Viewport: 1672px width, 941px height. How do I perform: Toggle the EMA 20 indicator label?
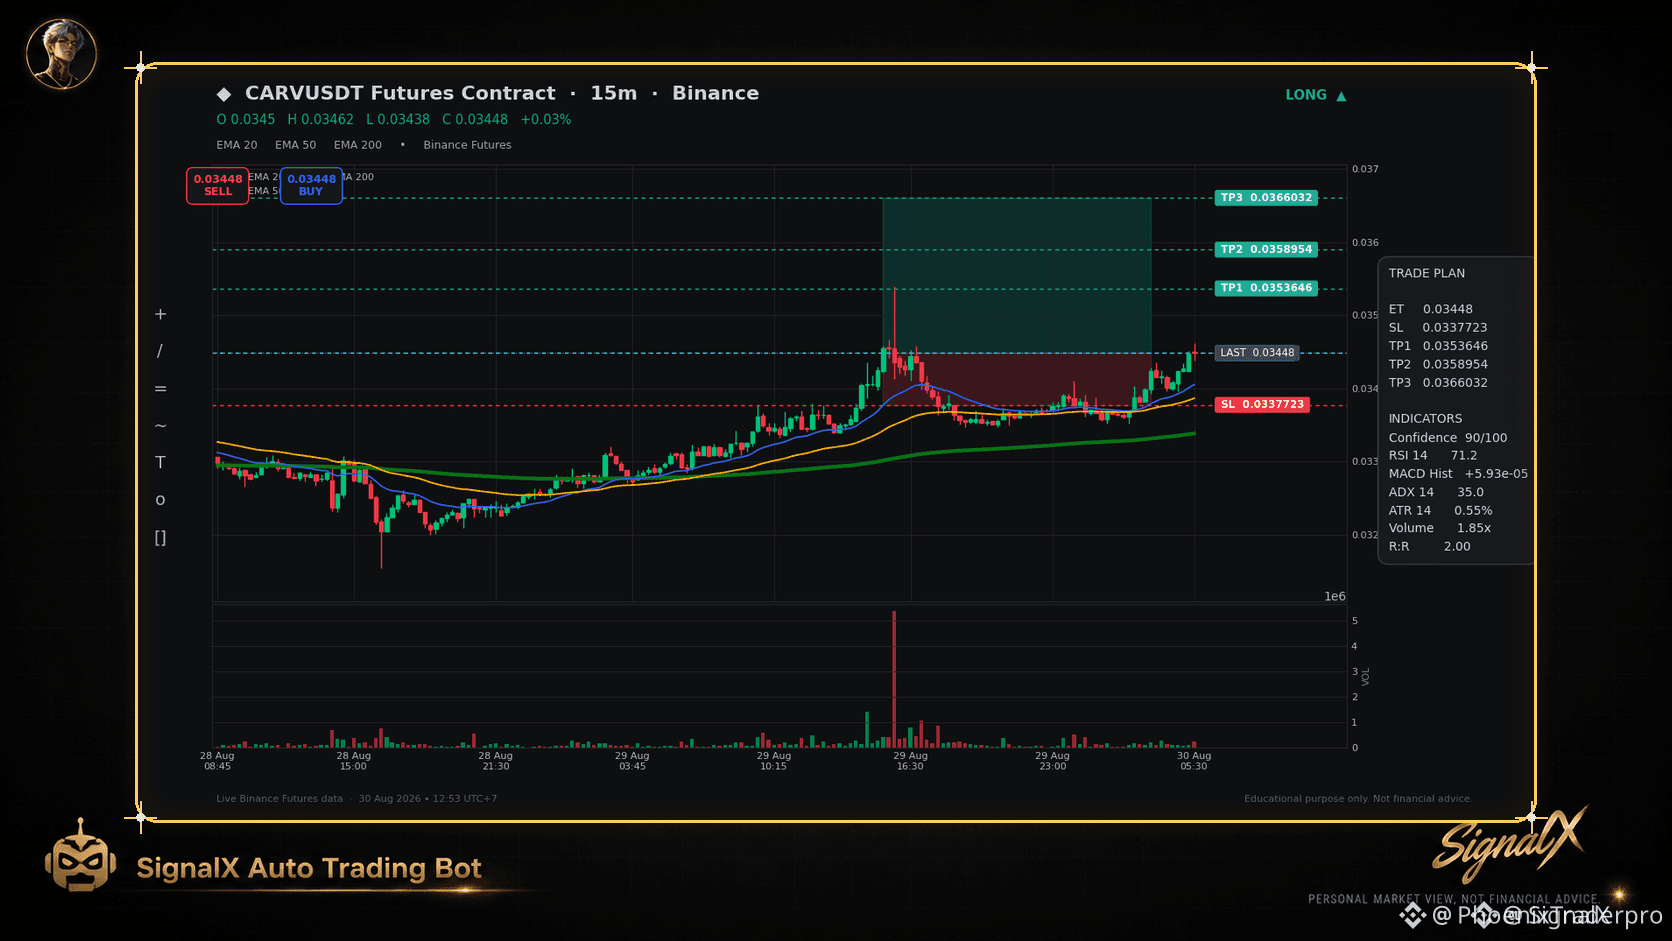tap(237, 145)
